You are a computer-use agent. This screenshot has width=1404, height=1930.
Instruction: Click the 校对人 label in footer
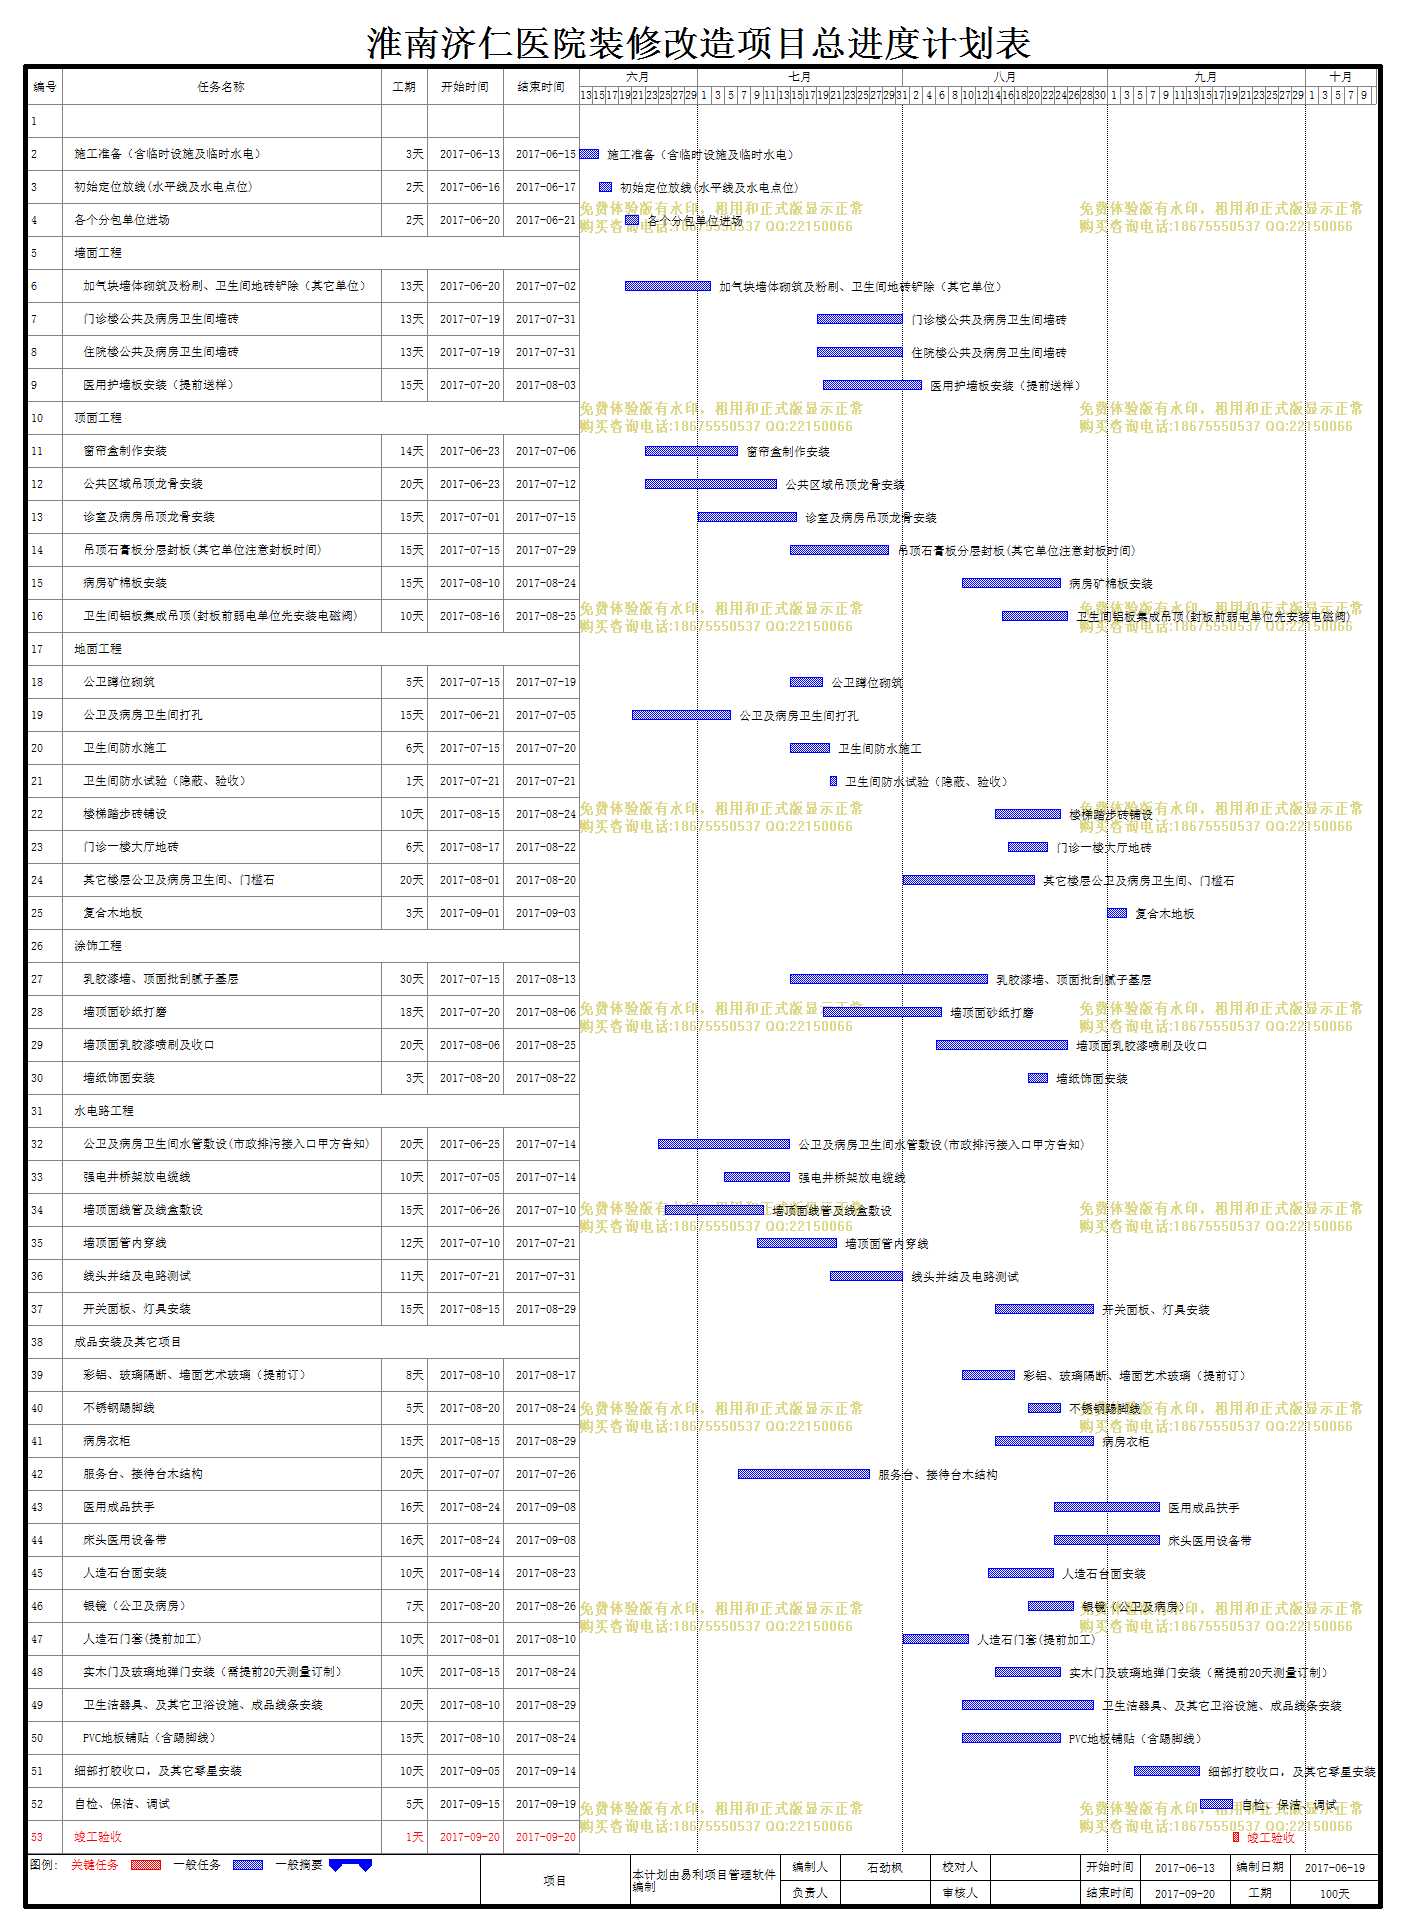pyautogui.click(x=960, y=1867)
